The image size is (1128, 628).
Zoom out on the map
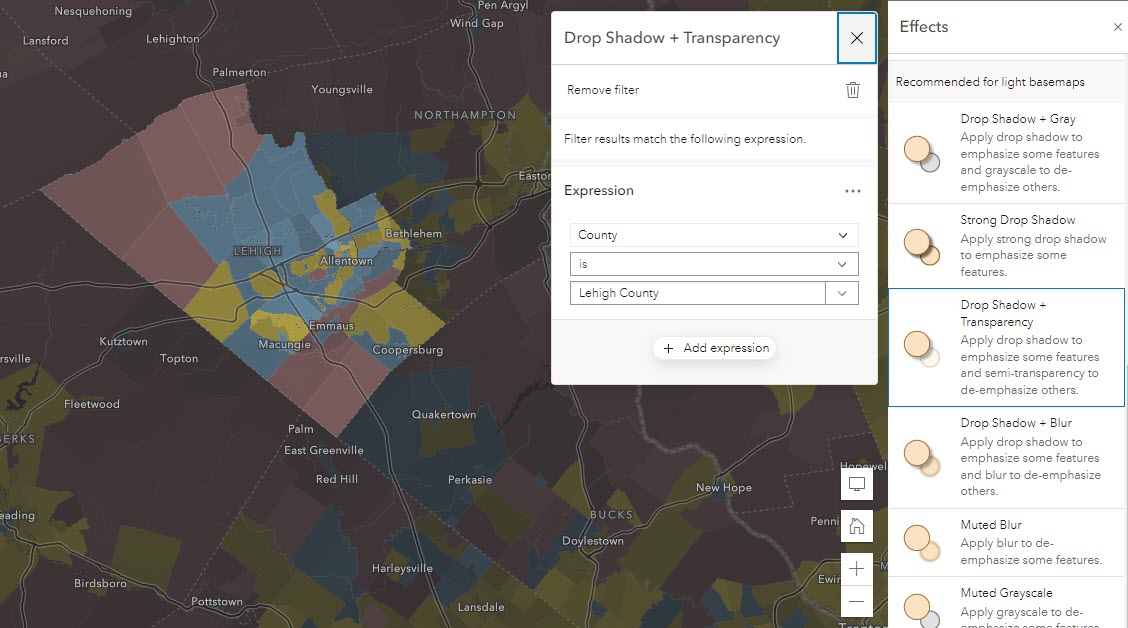(x=857, y=601)
